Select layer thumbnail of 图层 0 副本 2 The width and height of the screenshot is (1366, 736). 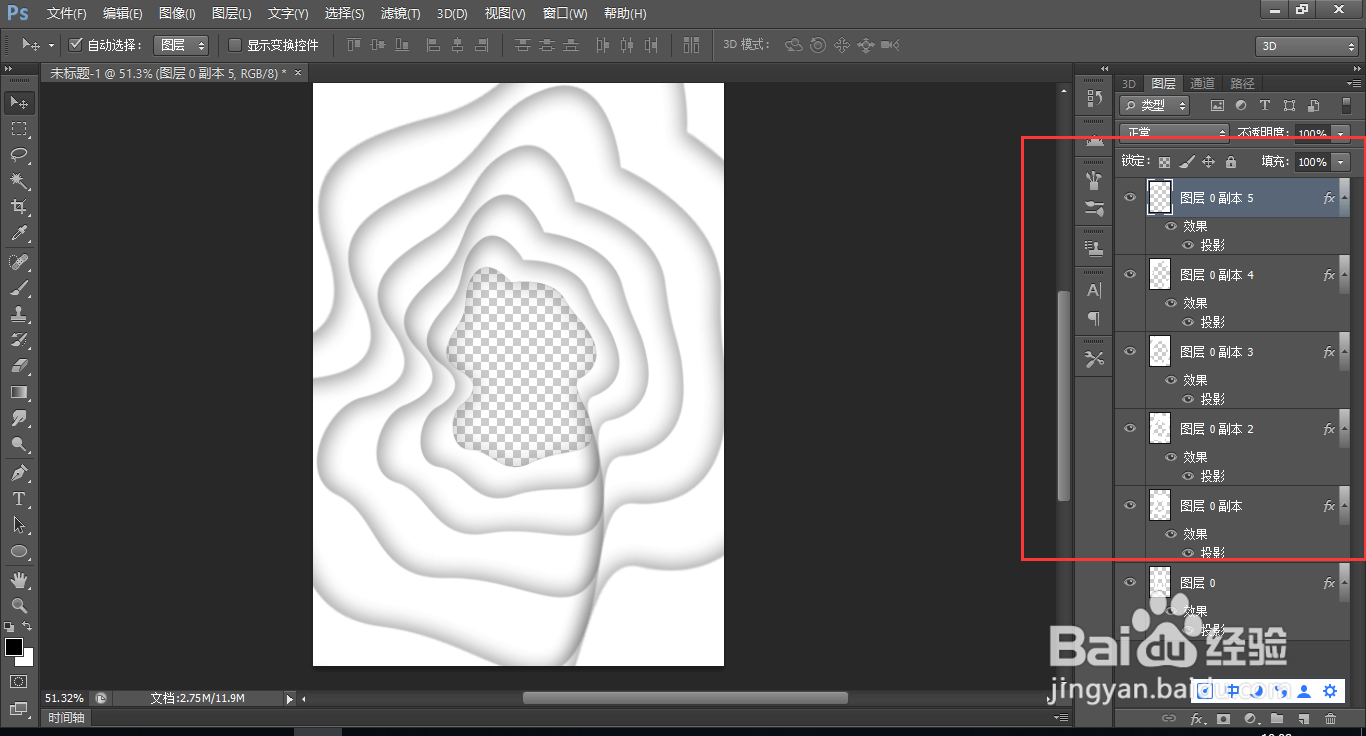(1160, 428)
